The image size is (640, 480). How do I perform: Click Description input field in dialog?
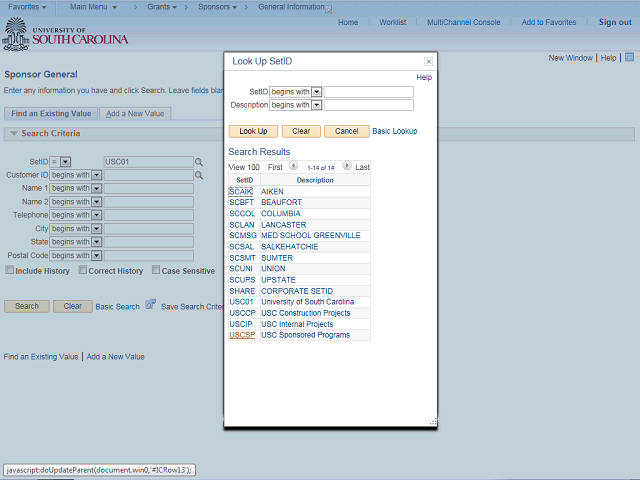[x=369, y=105]
